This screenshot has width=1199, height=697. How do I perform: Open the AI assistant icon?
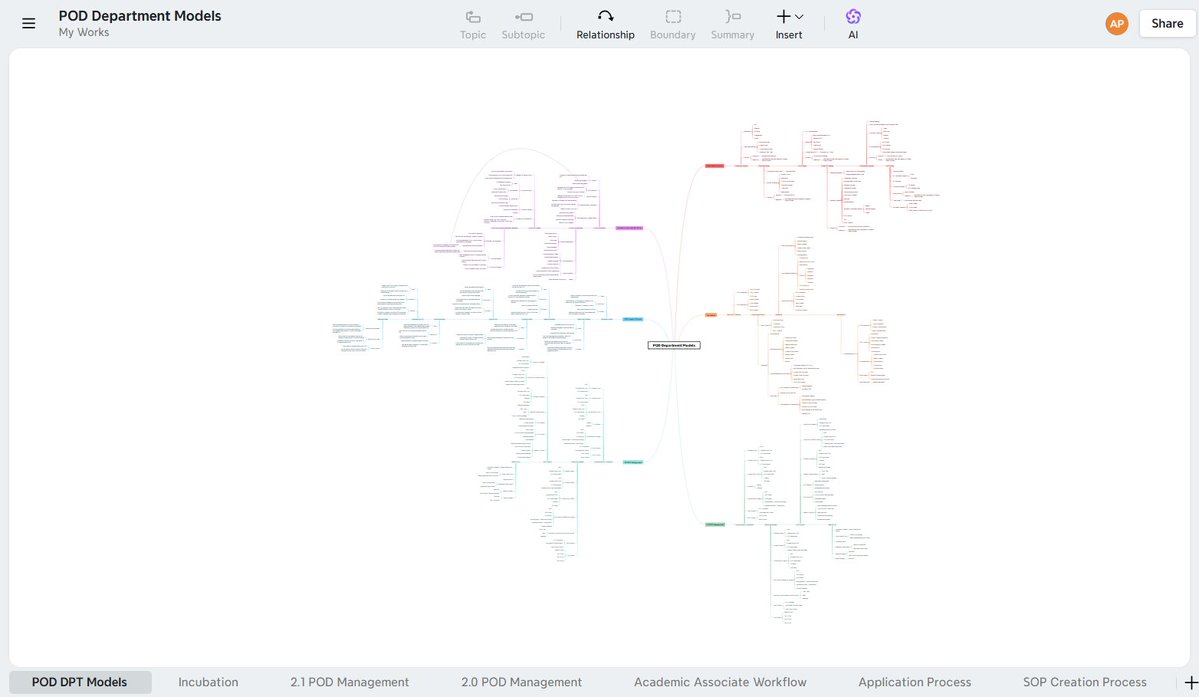pyautogui.click(x=853, y=24)
